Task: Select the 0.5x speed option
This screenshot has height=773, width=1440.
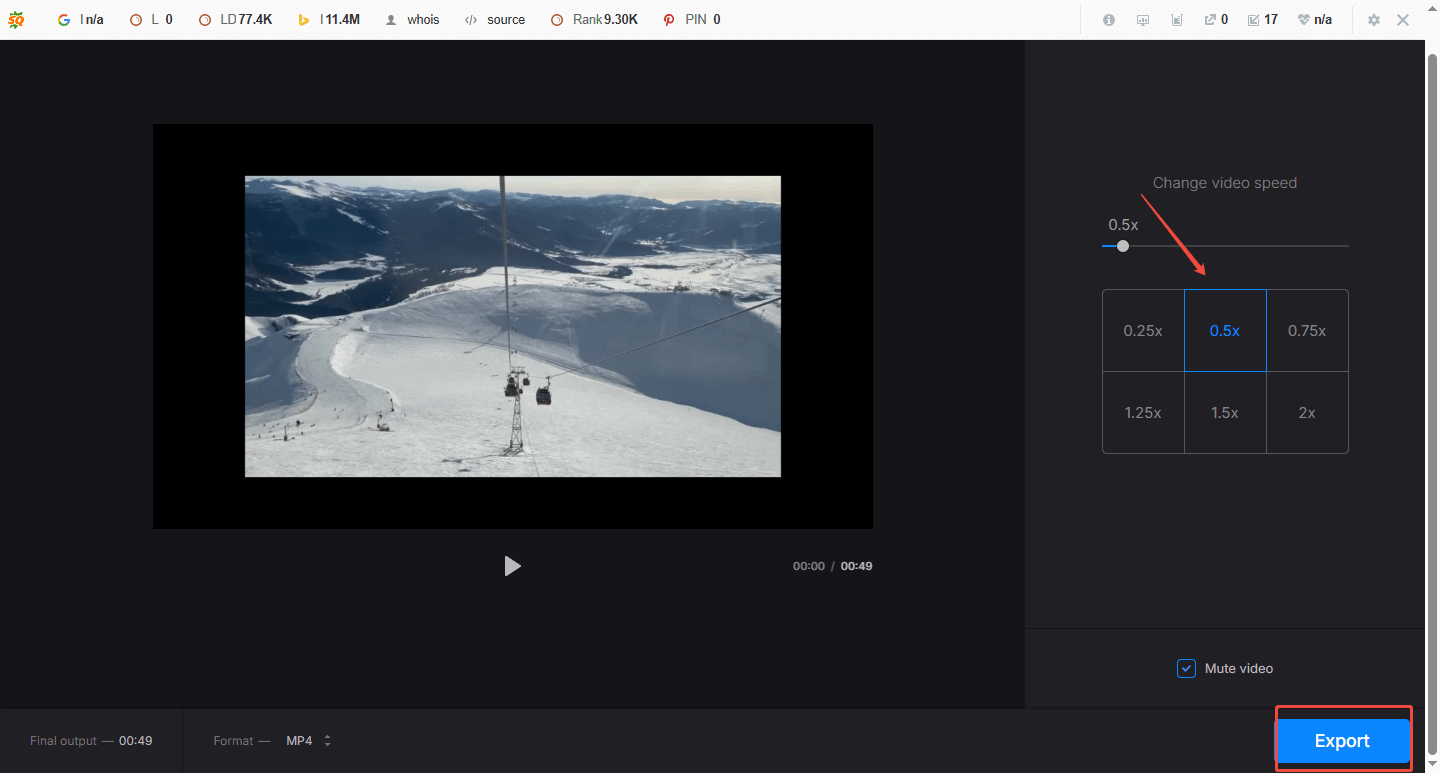Action: click(x=1225, y=331)
